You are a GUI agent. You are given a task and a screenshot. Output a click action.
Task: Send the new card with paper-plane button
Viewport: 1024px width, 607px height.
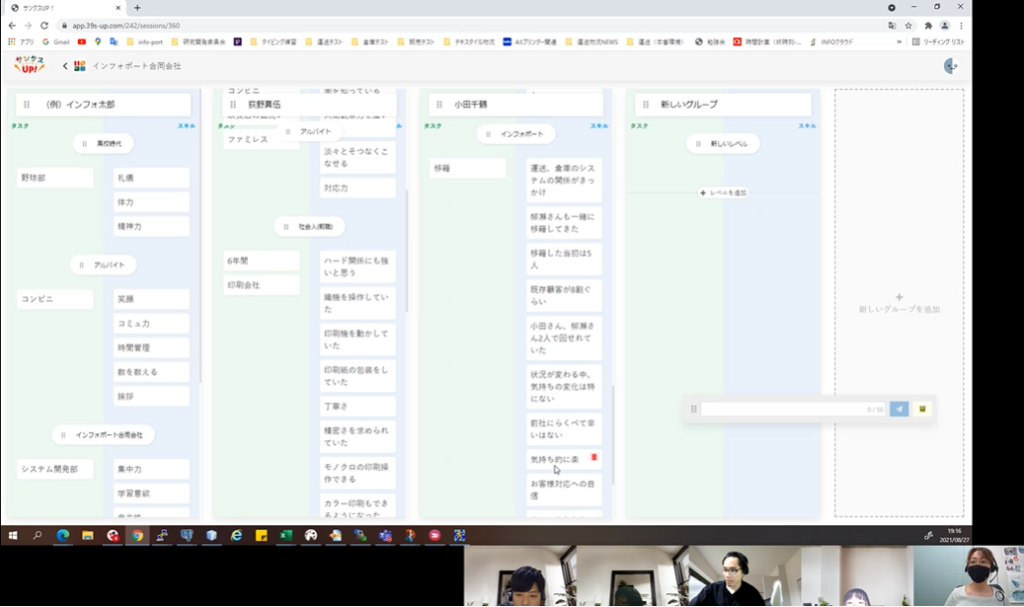click(899, 409)
